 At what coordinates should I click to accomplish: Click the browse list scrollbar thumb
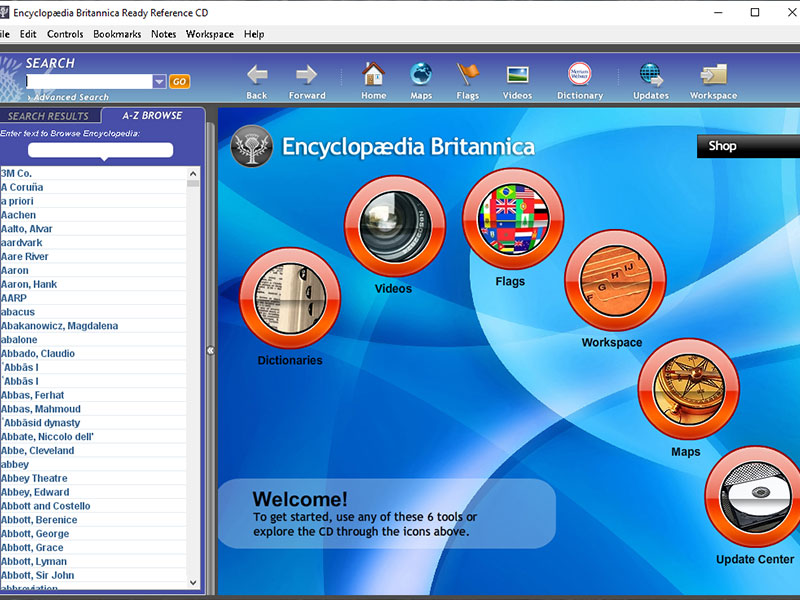(193, 184)
